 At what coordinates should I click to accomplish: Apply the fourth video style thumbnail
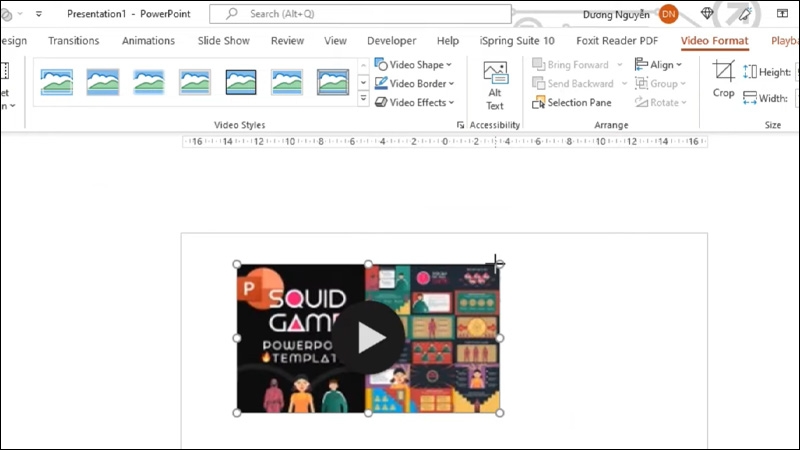pos(194,82)
